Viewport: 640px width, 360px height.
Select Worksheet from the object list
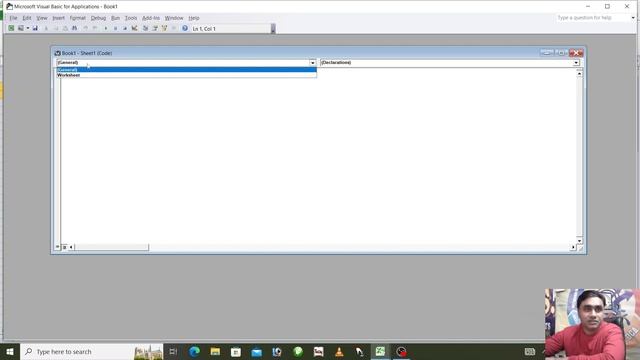(186, 75)
